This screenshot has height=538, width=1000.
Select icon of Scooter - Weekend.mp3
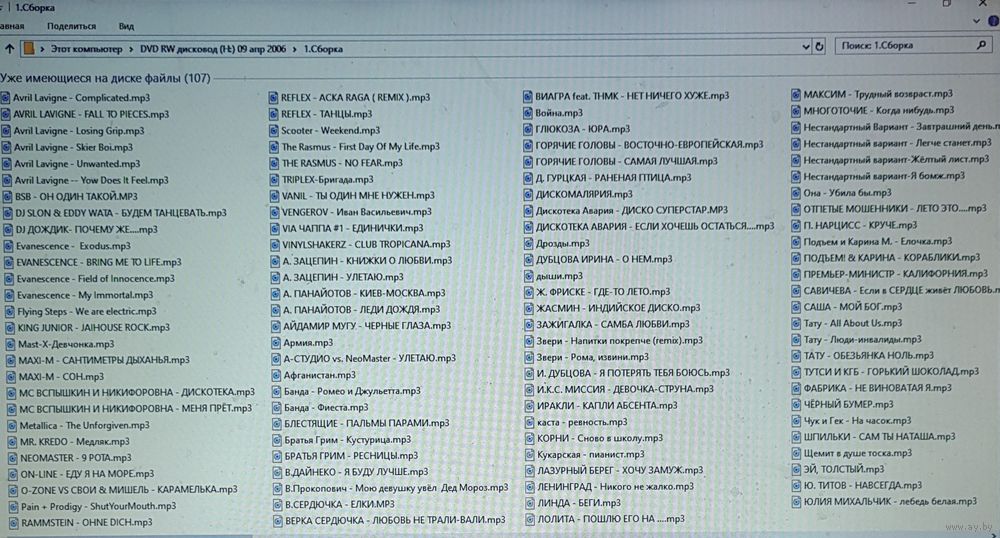coord(274,130)
